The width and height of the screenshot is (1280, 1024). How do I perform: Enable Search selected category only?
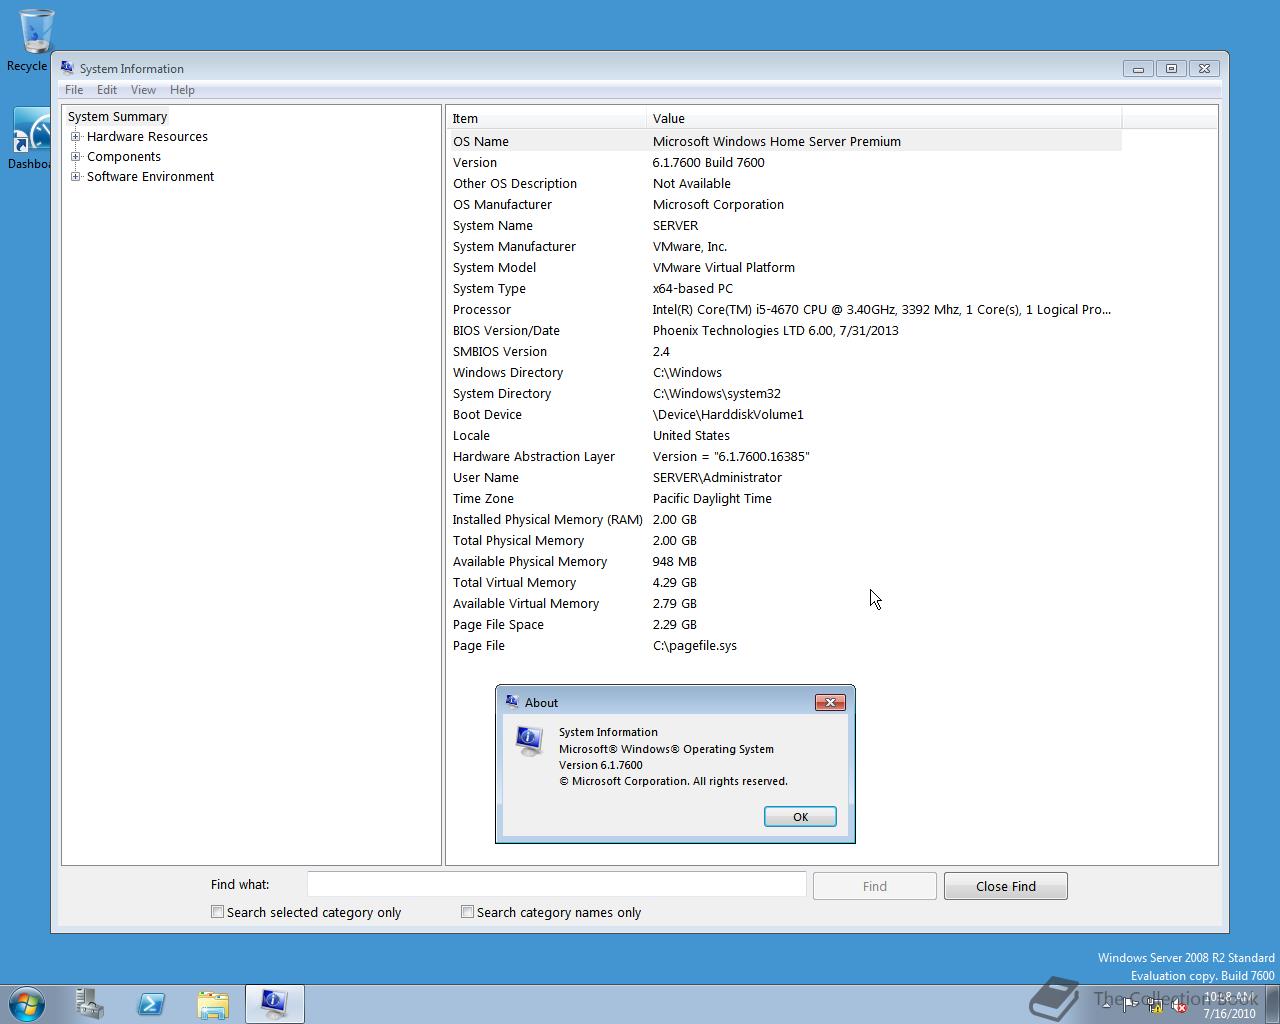(217, 912)
